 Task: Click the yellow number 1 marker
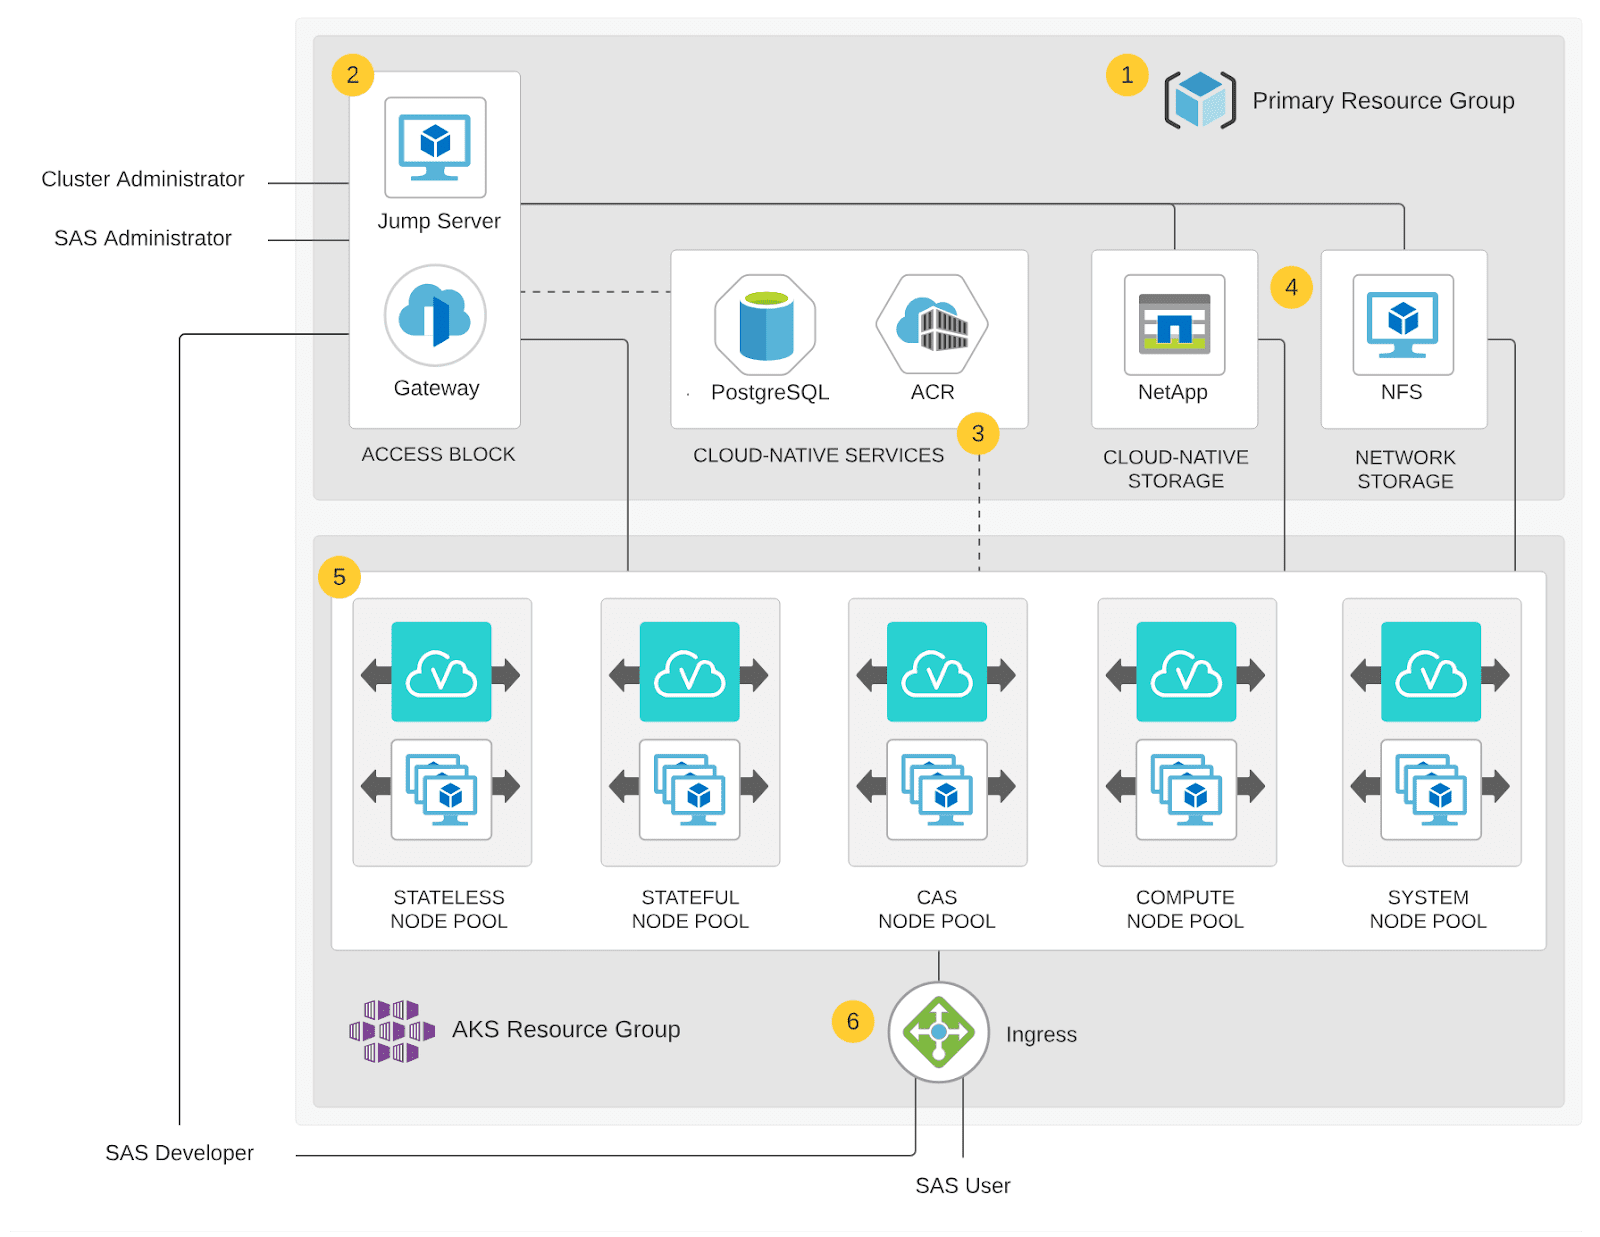(x=1127, y=75)
